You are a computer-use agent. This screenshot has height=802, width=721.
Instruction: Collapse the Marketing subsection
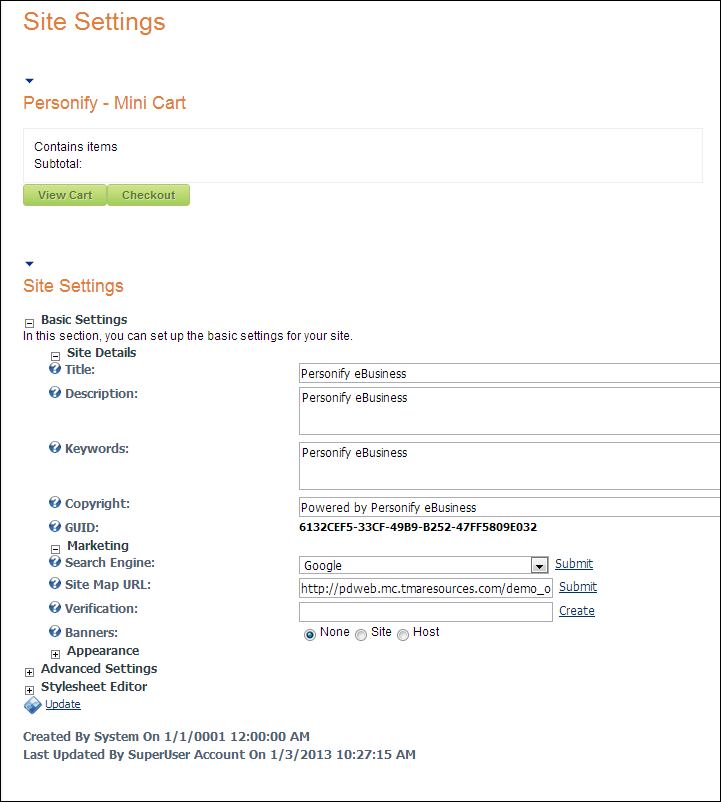click(55, 547)
